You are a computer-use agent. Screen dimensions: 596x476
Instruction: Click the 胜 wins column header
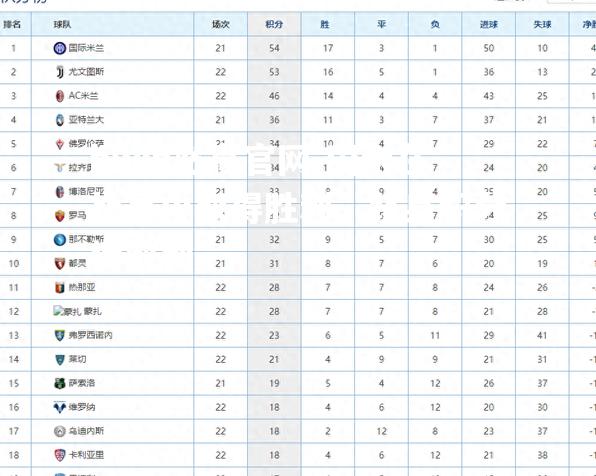point(328,24)
